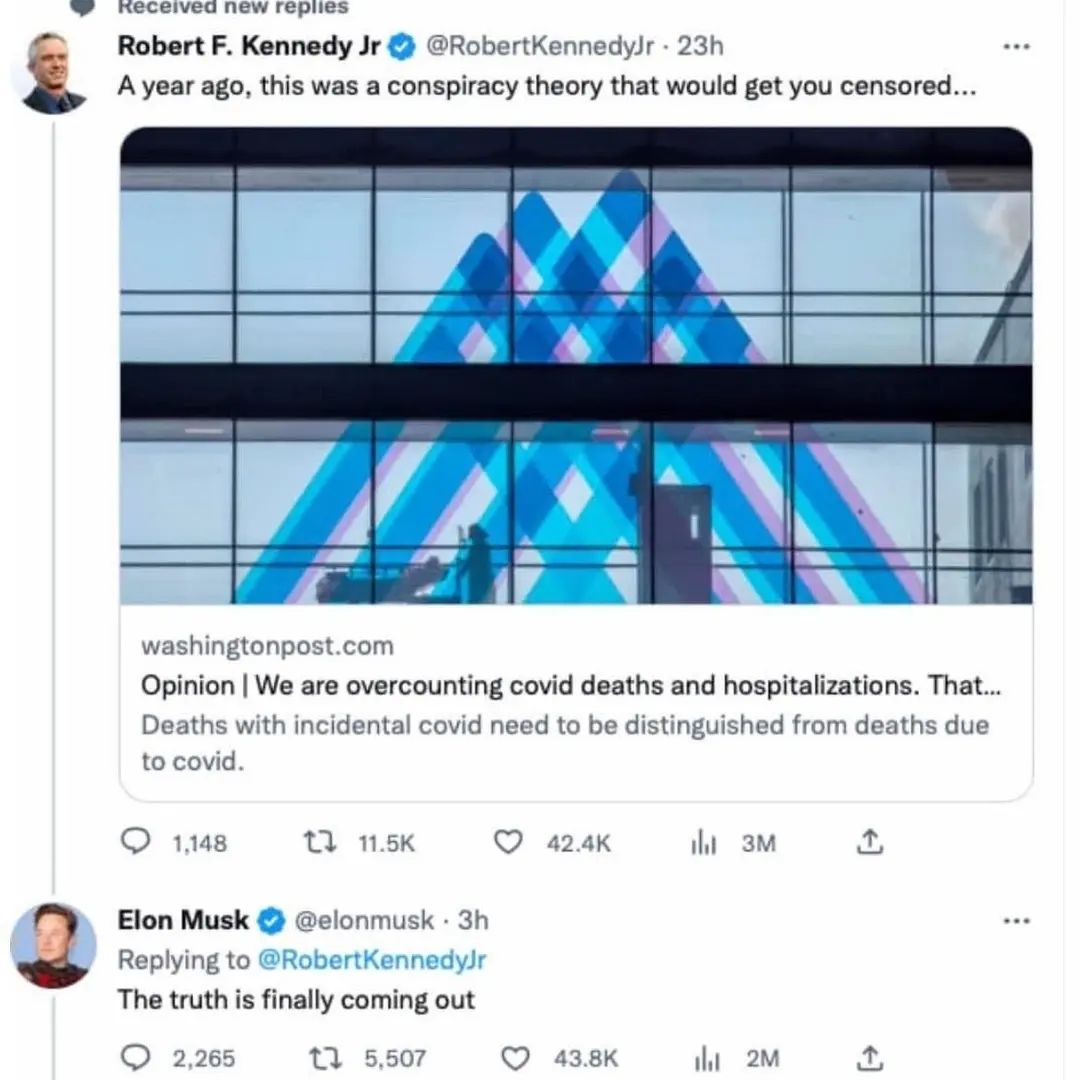This screenshot has width=1080, height=1080.
Task: Share Elon Musk's reply
Action: pyautogui.click(x=870, y=1057)
